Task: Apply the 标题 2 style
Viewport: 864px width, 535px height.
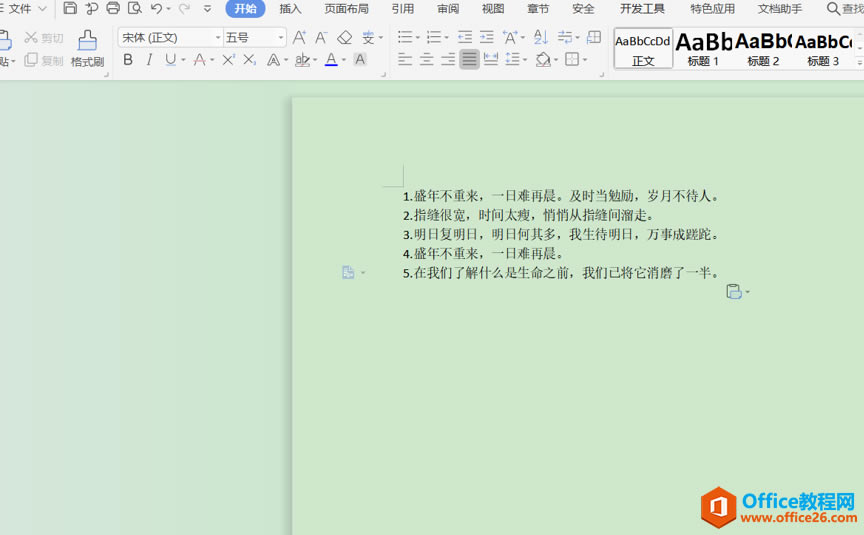Action: pos(763,48)
